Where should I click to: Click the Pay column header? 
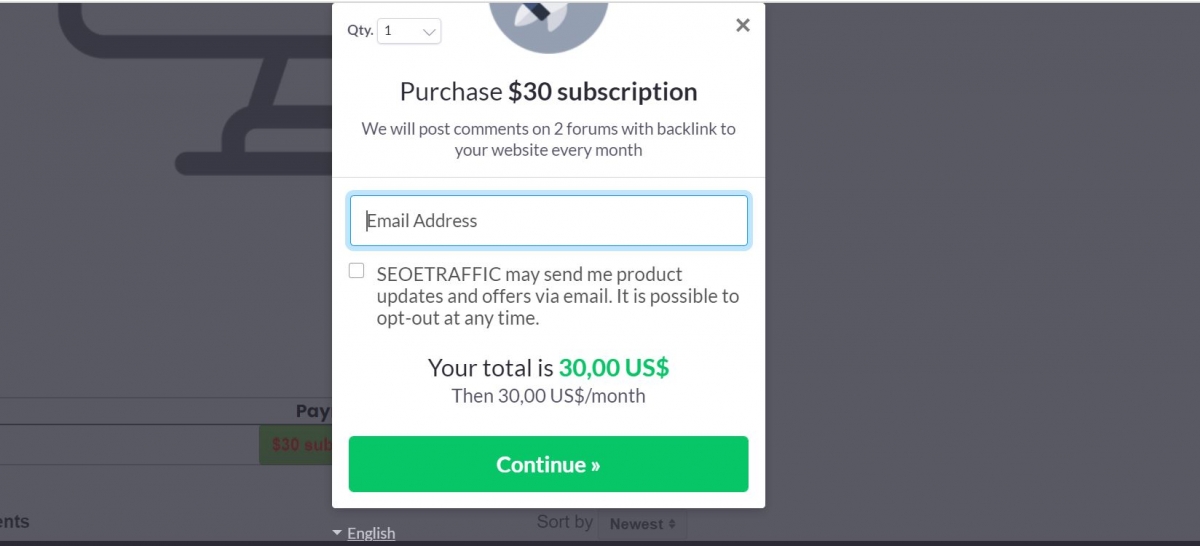pos(313,411)
